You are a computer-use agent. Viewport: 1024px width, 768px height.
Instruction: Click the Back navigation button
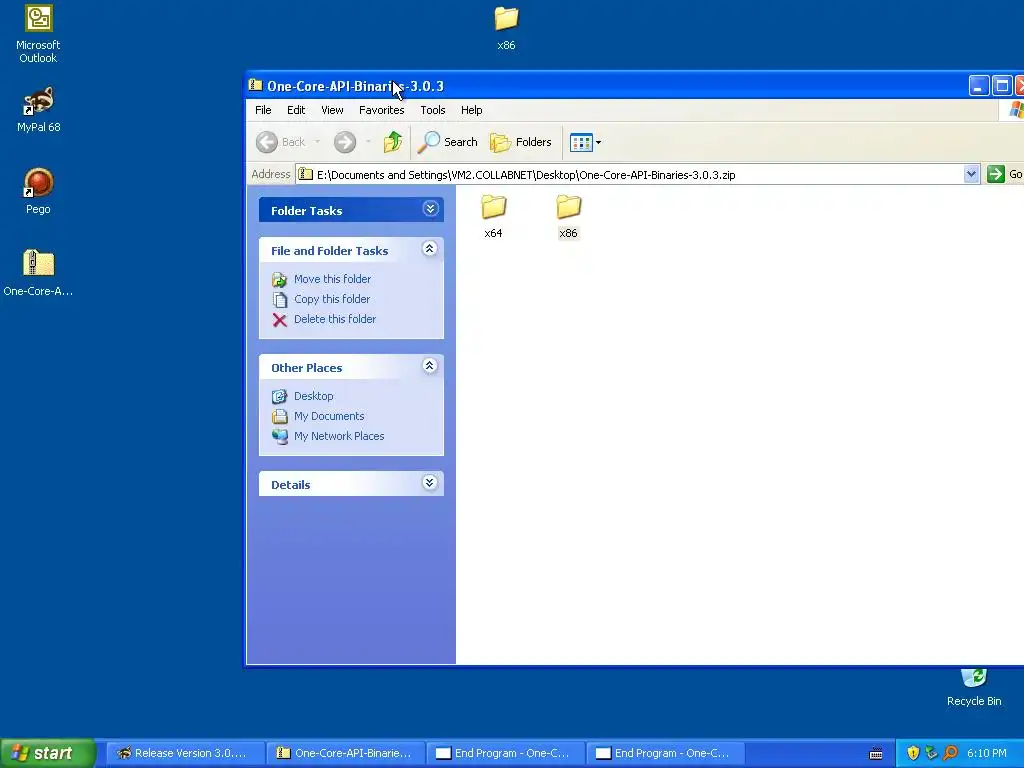tap(281, 142)
